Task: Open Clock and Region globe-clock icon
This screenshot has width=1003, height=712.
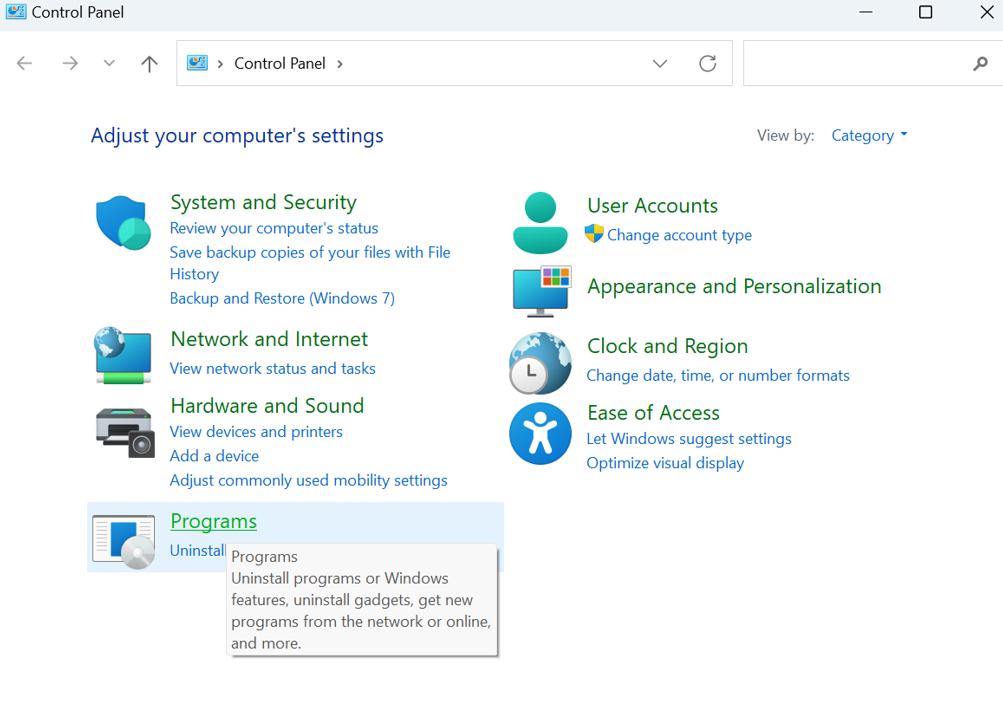Action: click(x=540, y=363)
